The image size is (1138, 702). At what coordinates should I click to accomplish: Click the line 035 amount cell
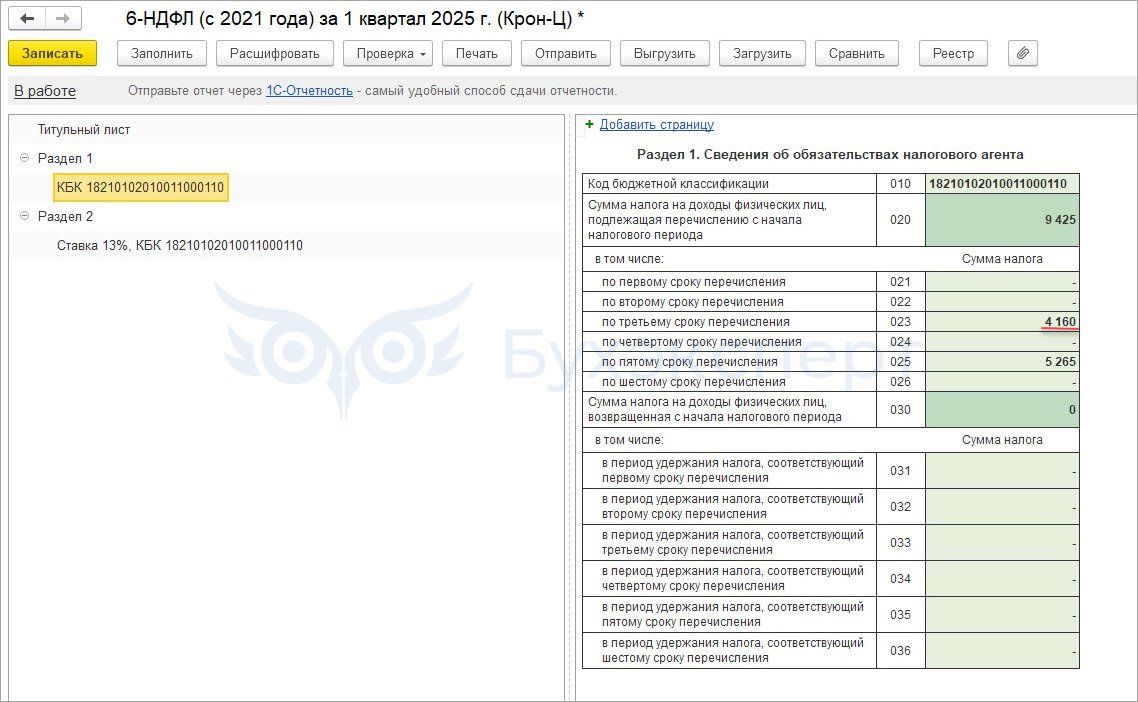(x=1002, y=614)
